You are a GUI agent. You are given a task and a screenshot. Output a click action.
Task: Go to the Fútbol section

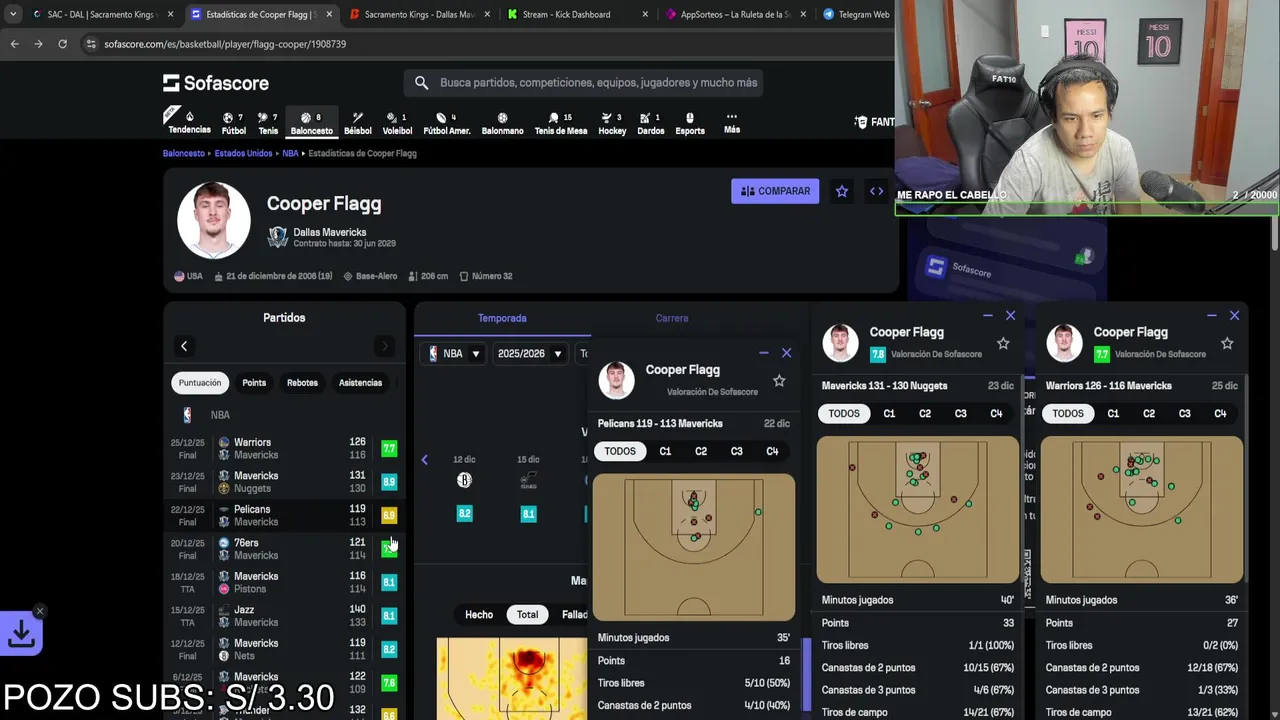click(x=234, y=123)
